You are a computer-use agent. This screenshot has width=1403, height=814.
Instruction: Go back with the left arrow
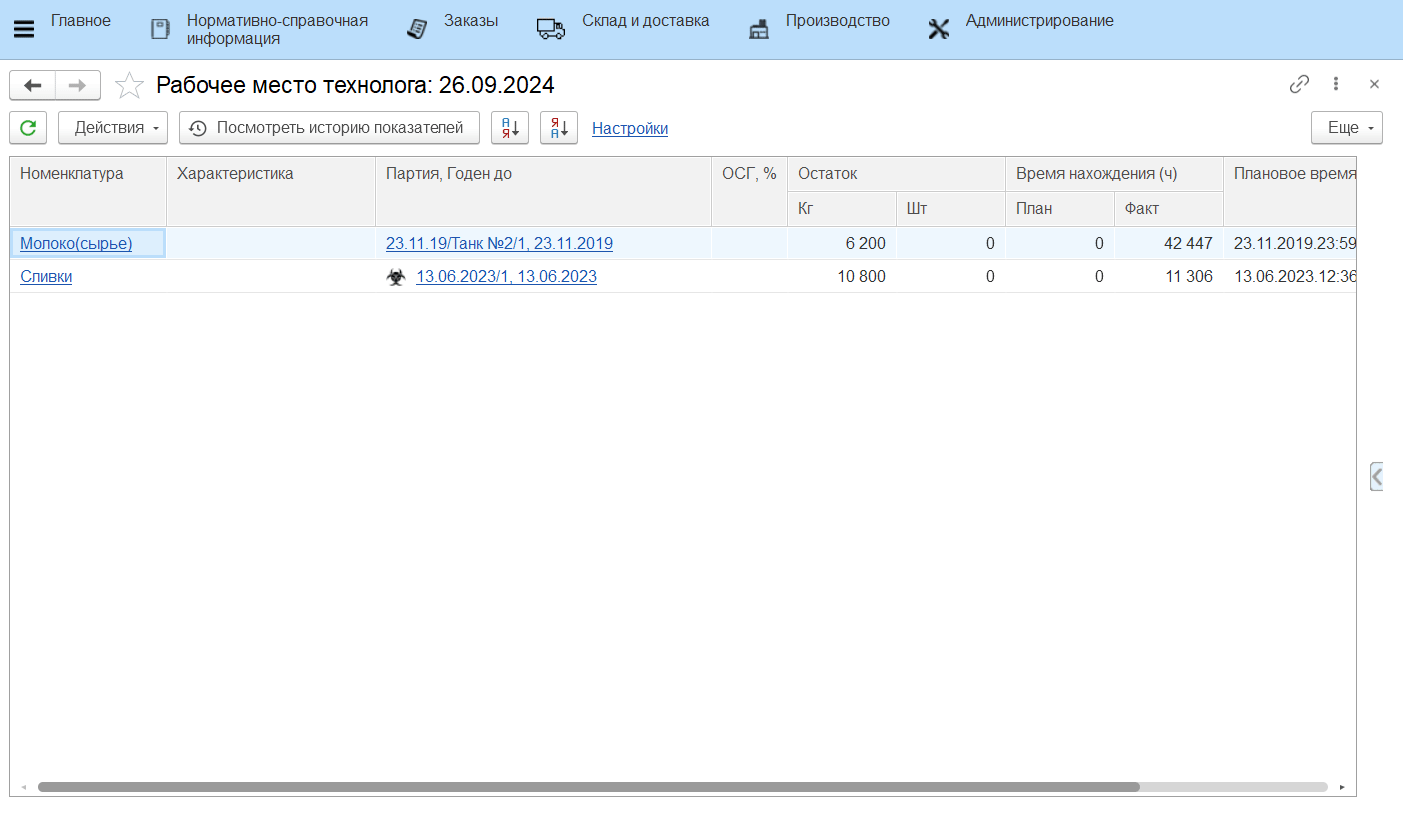tap(32, 85)
